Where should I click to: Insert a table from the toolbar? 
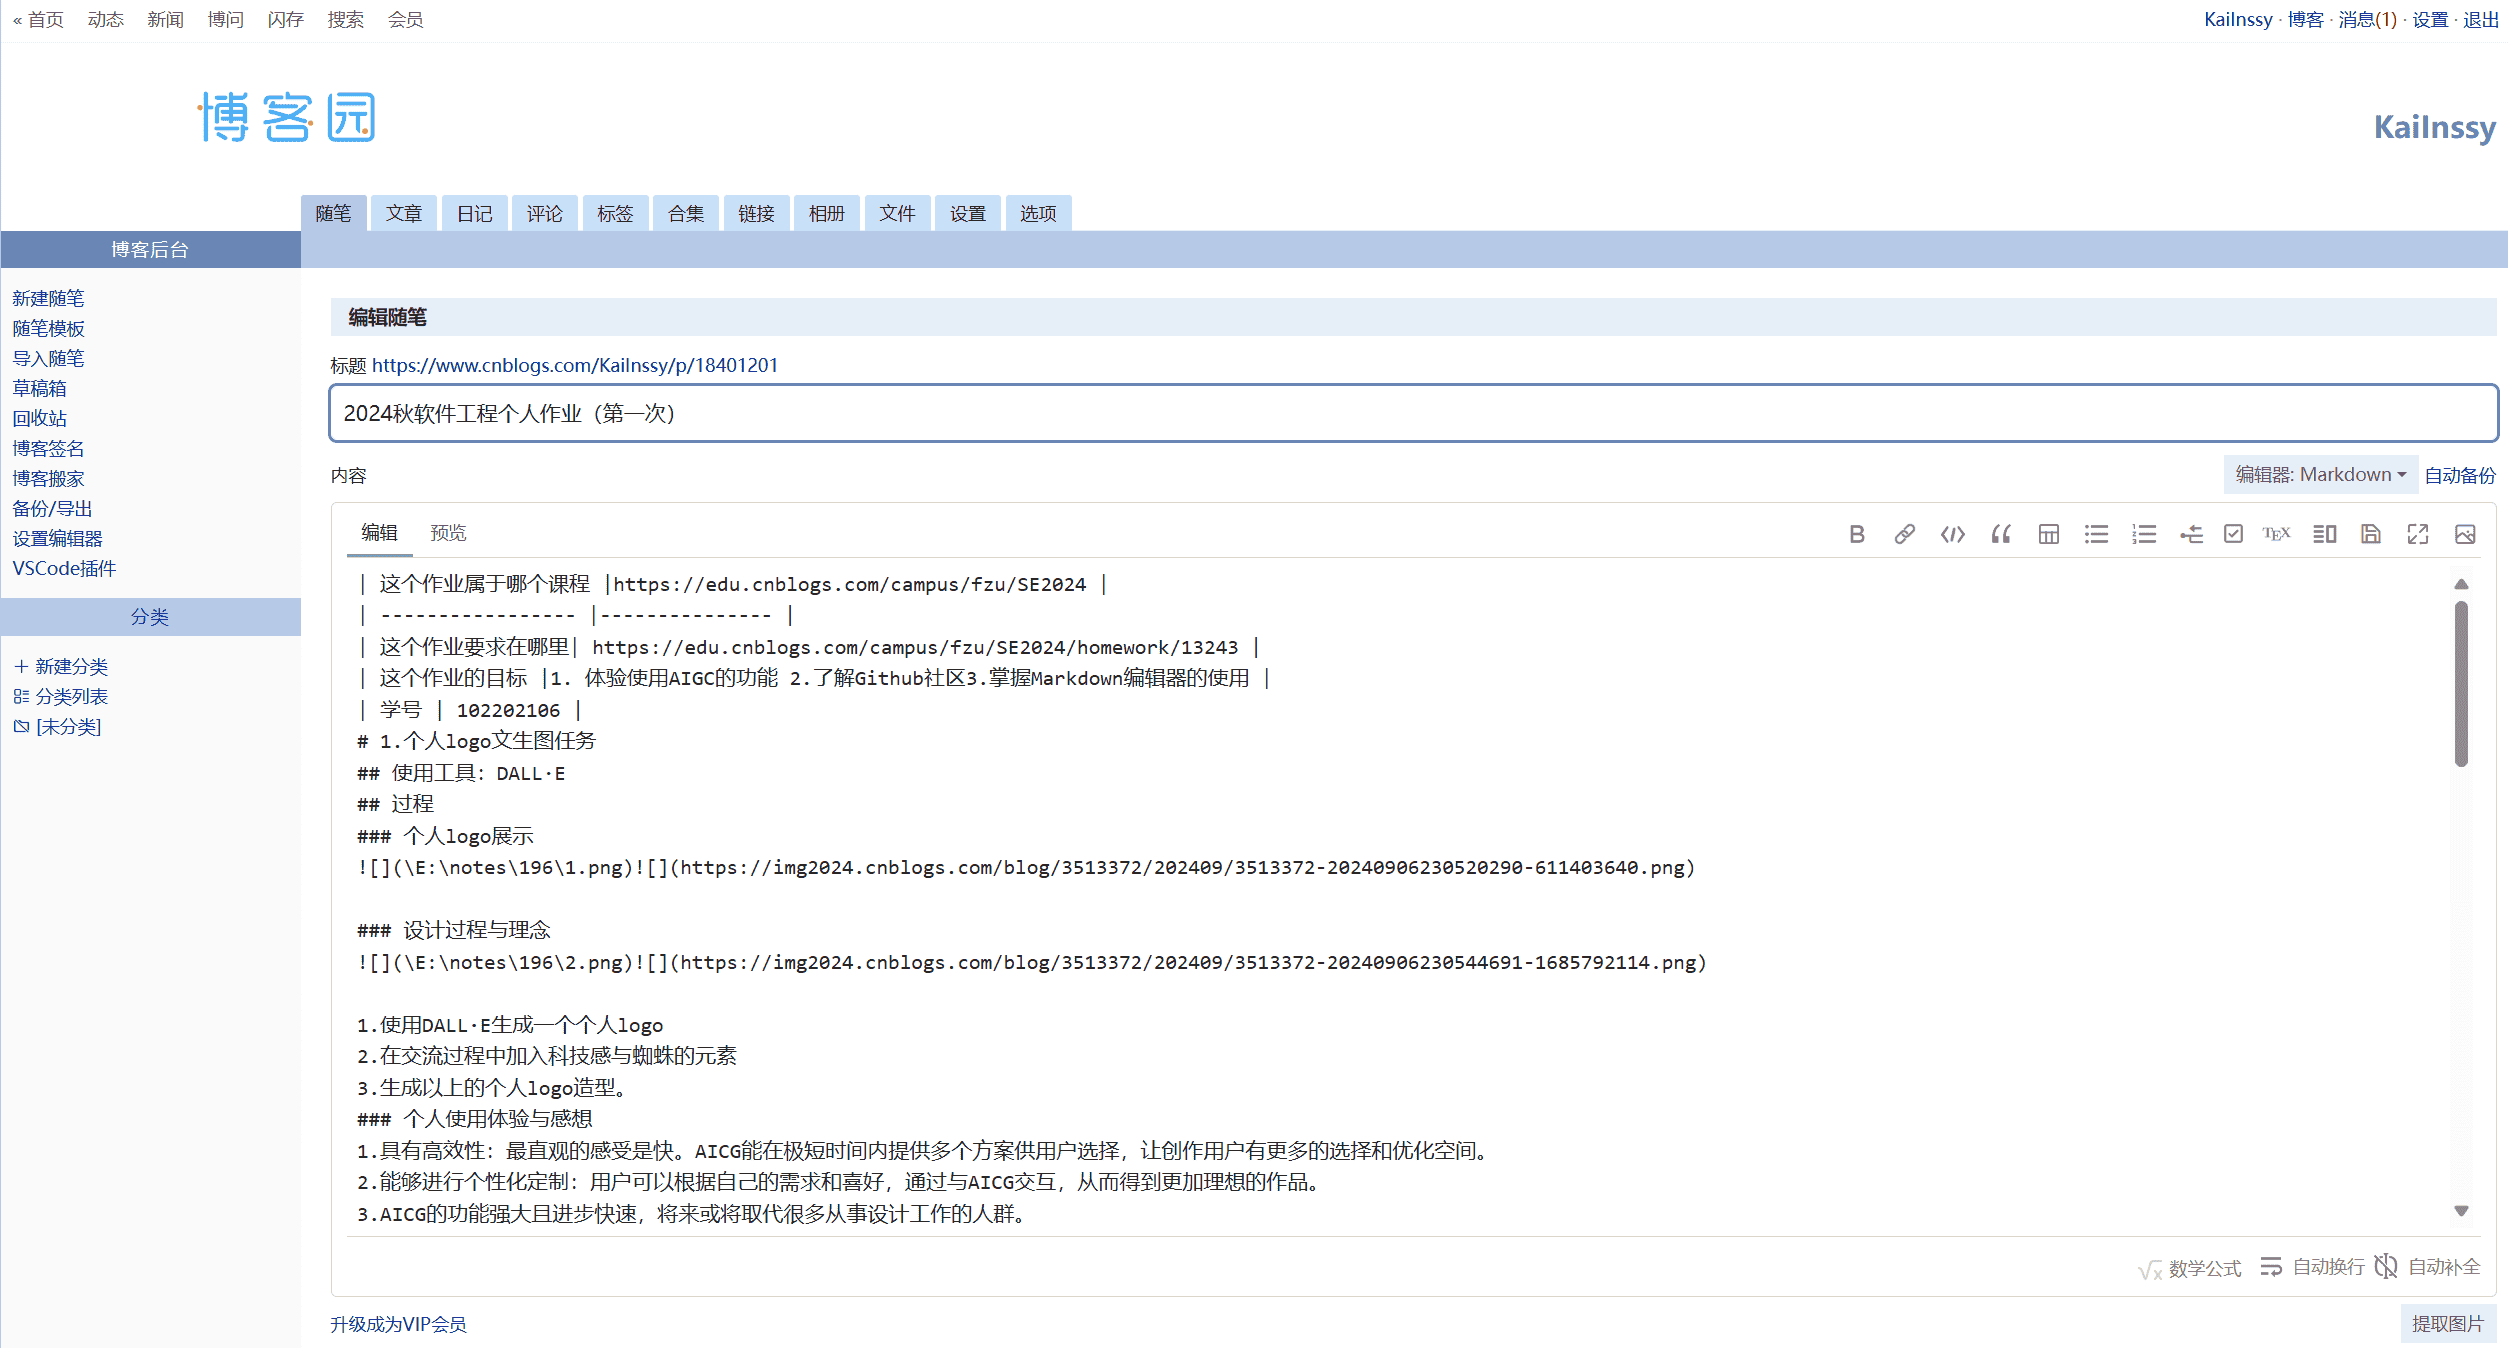tap(2048, 534)
